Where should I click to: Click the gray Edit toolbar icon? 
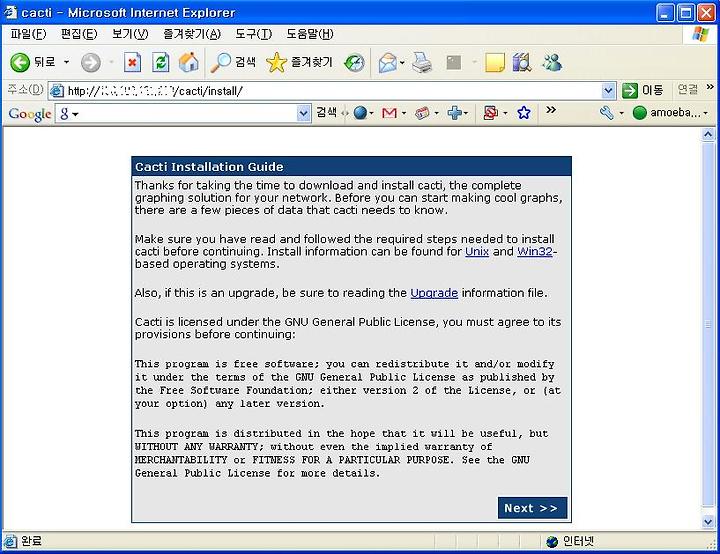click(x=454, y=62)
